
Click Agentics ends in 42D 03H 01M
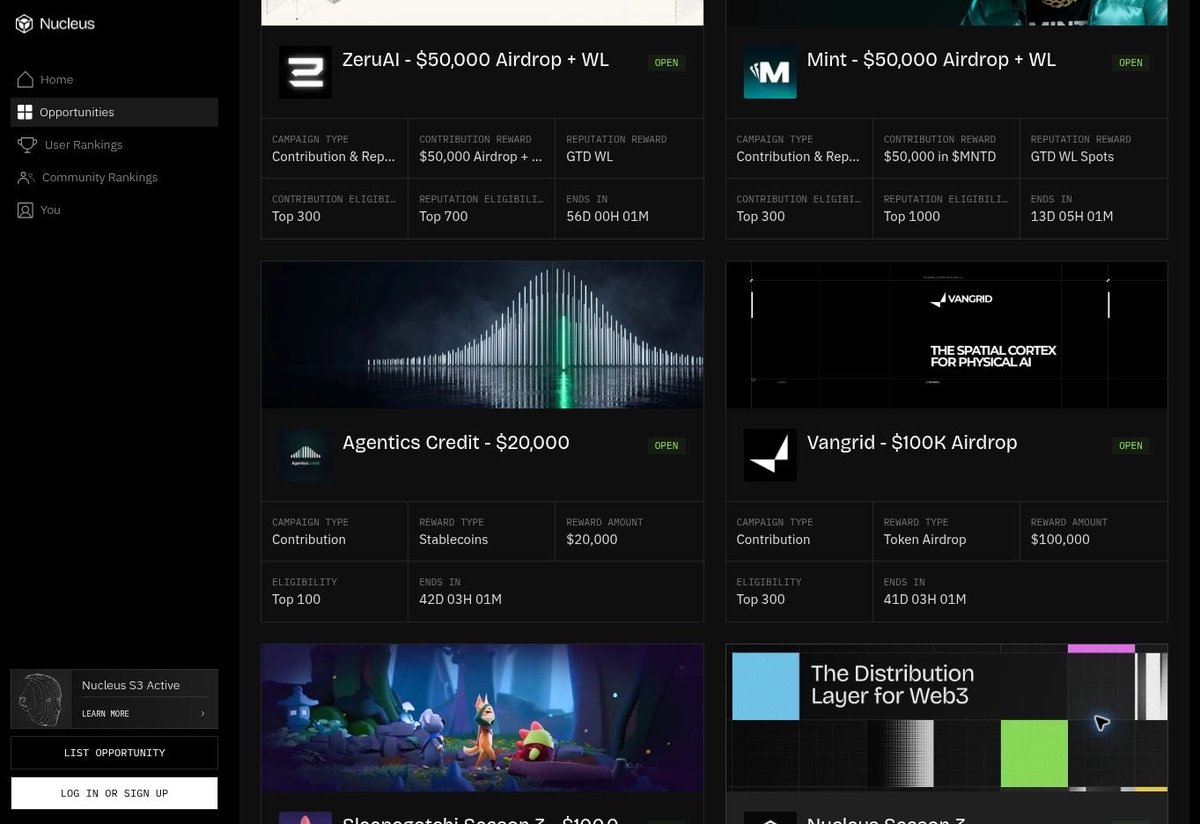click(x=460, y=599)
